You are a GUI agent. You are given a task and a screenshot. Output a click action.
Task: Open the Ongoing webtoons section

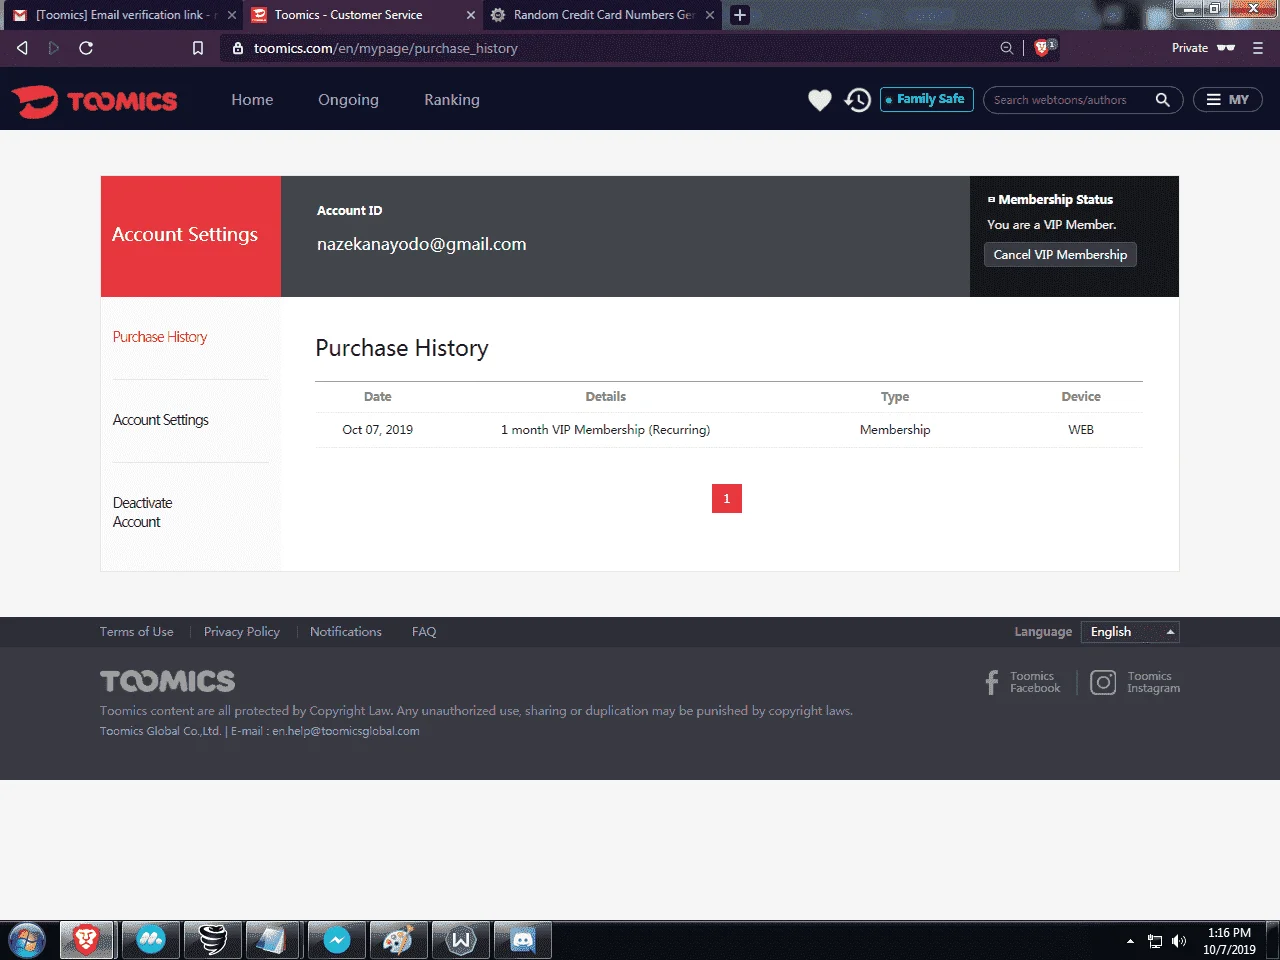click(348, 100)
